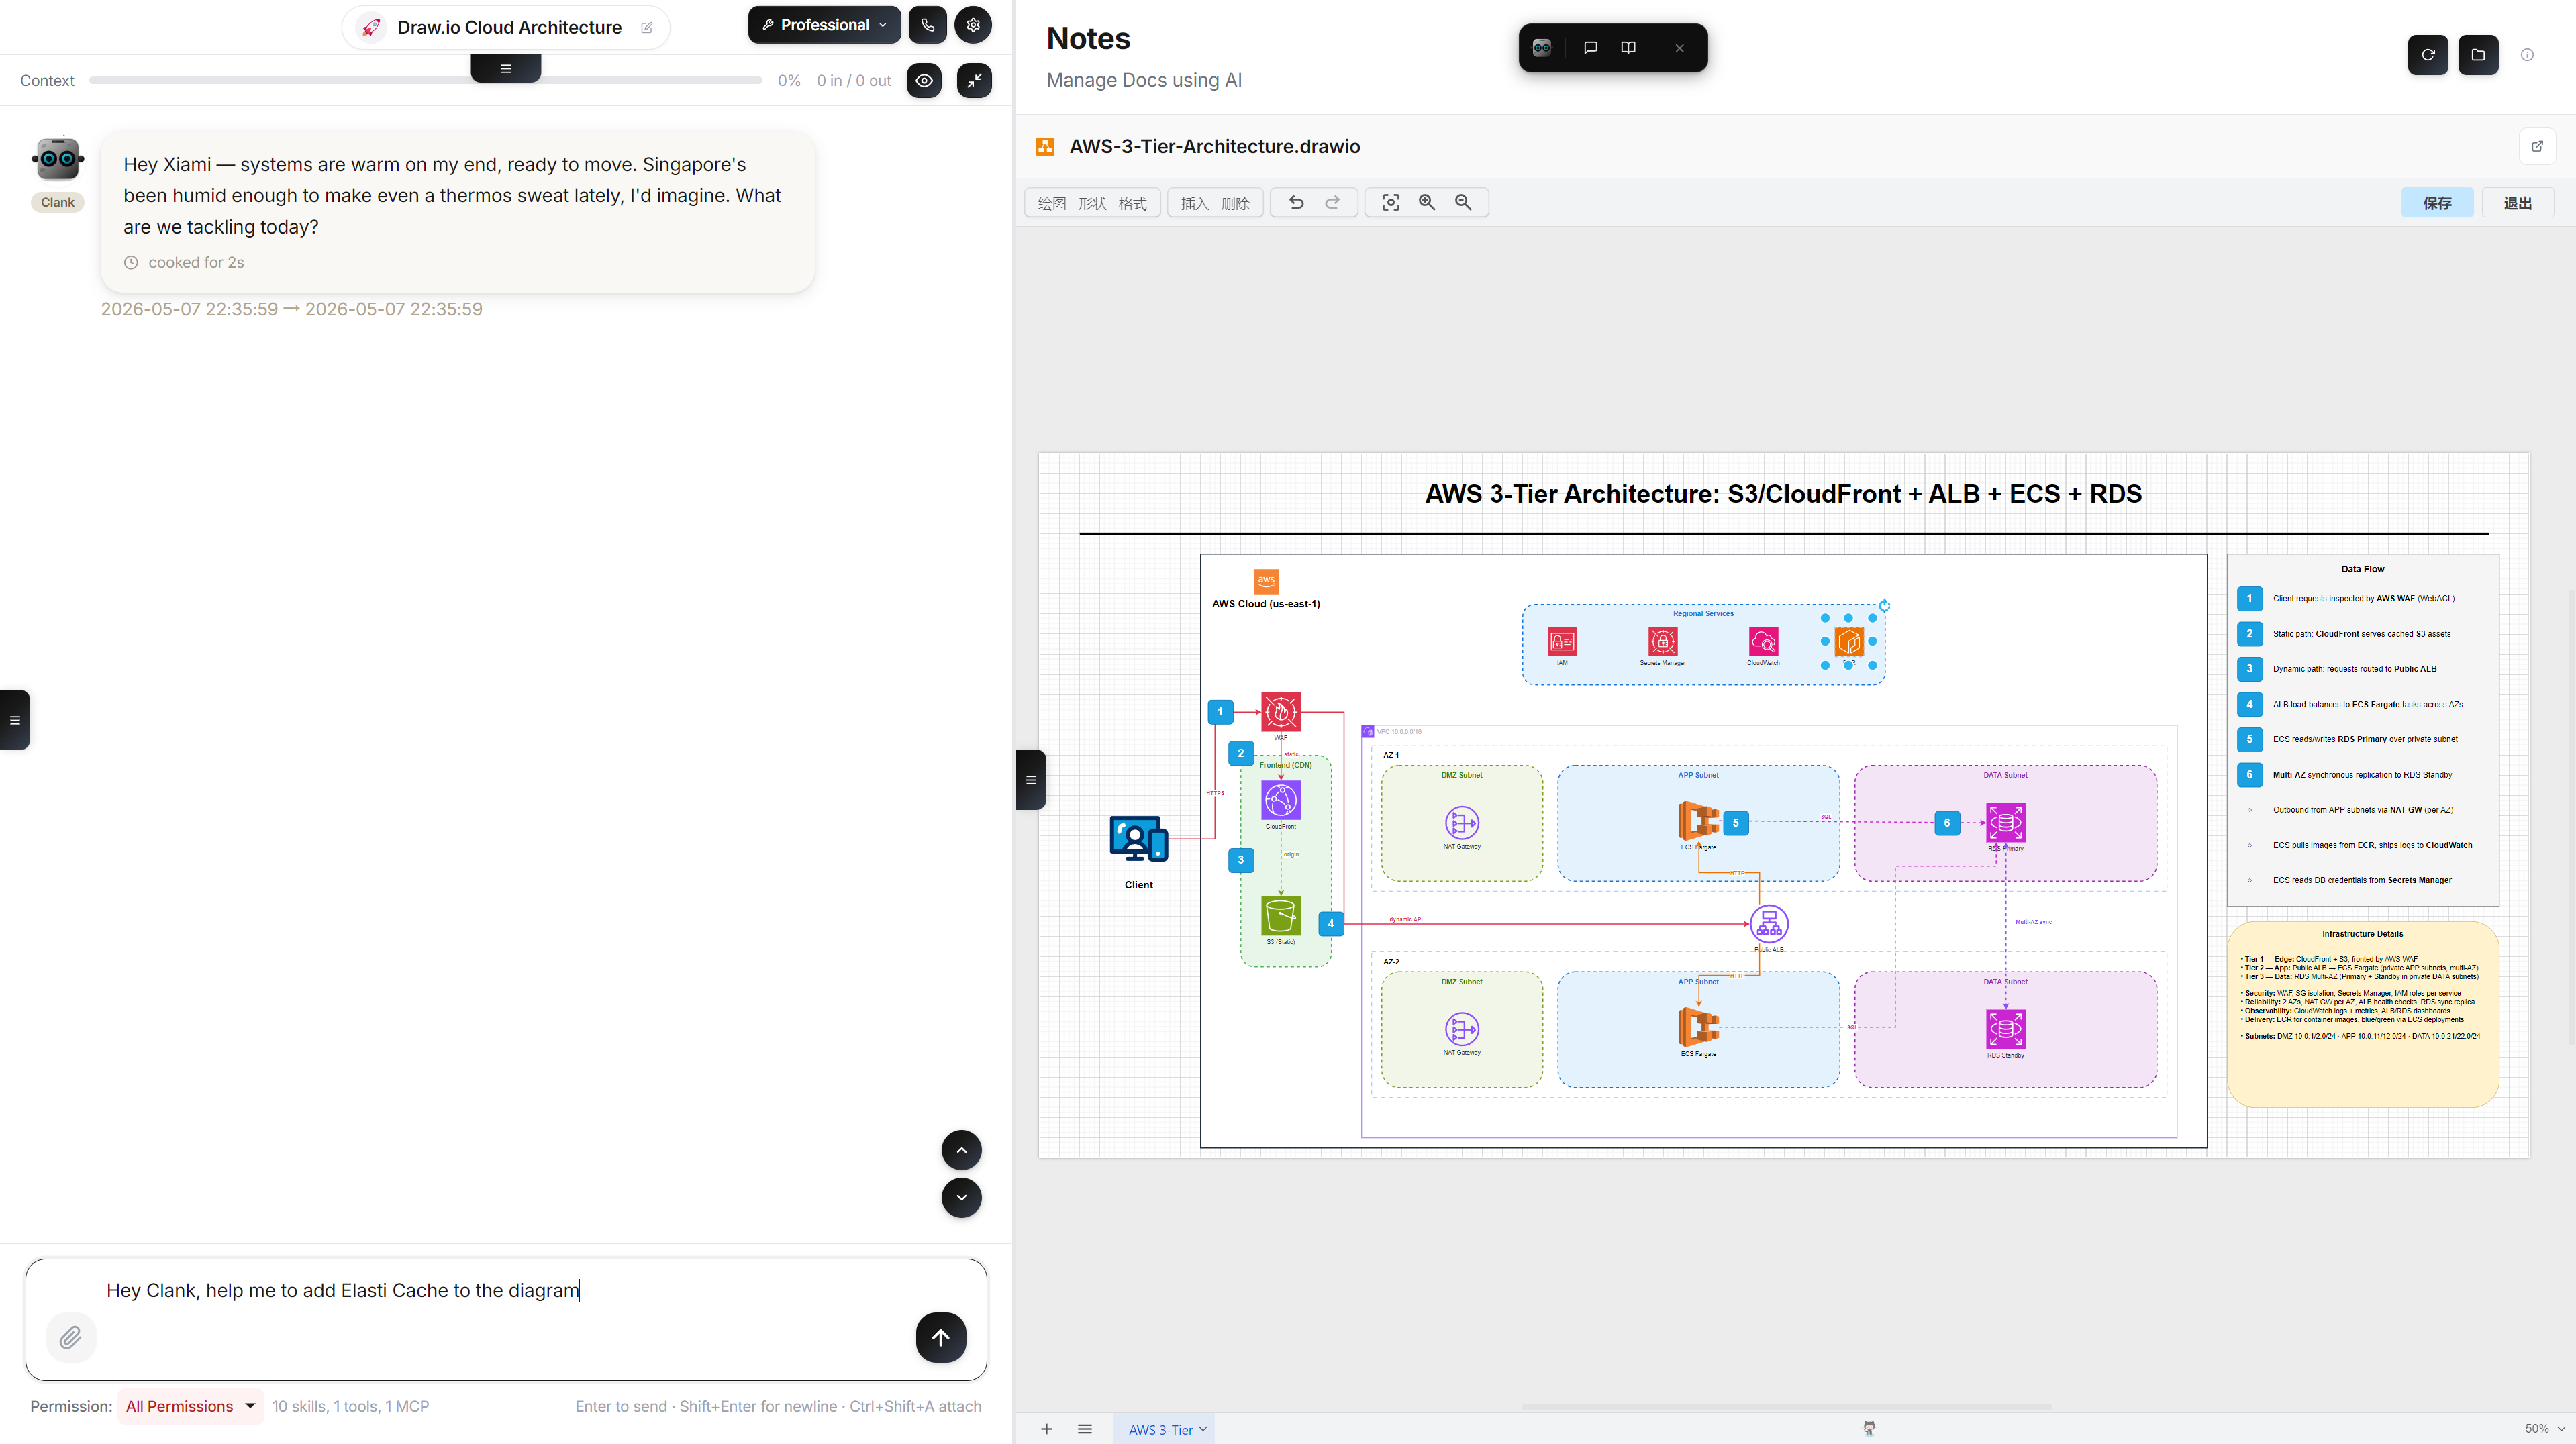Select the Public ALB icon
The width and height of the screenshot is (2576, 1444).
tap(1769, 923)
